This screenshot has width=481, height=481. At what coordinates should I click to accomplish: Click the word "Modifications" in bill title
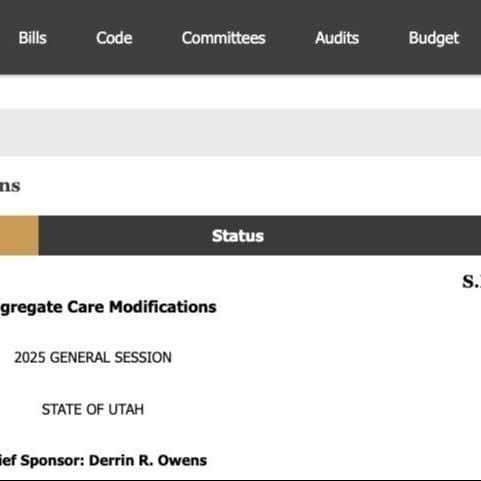point(163,307)
